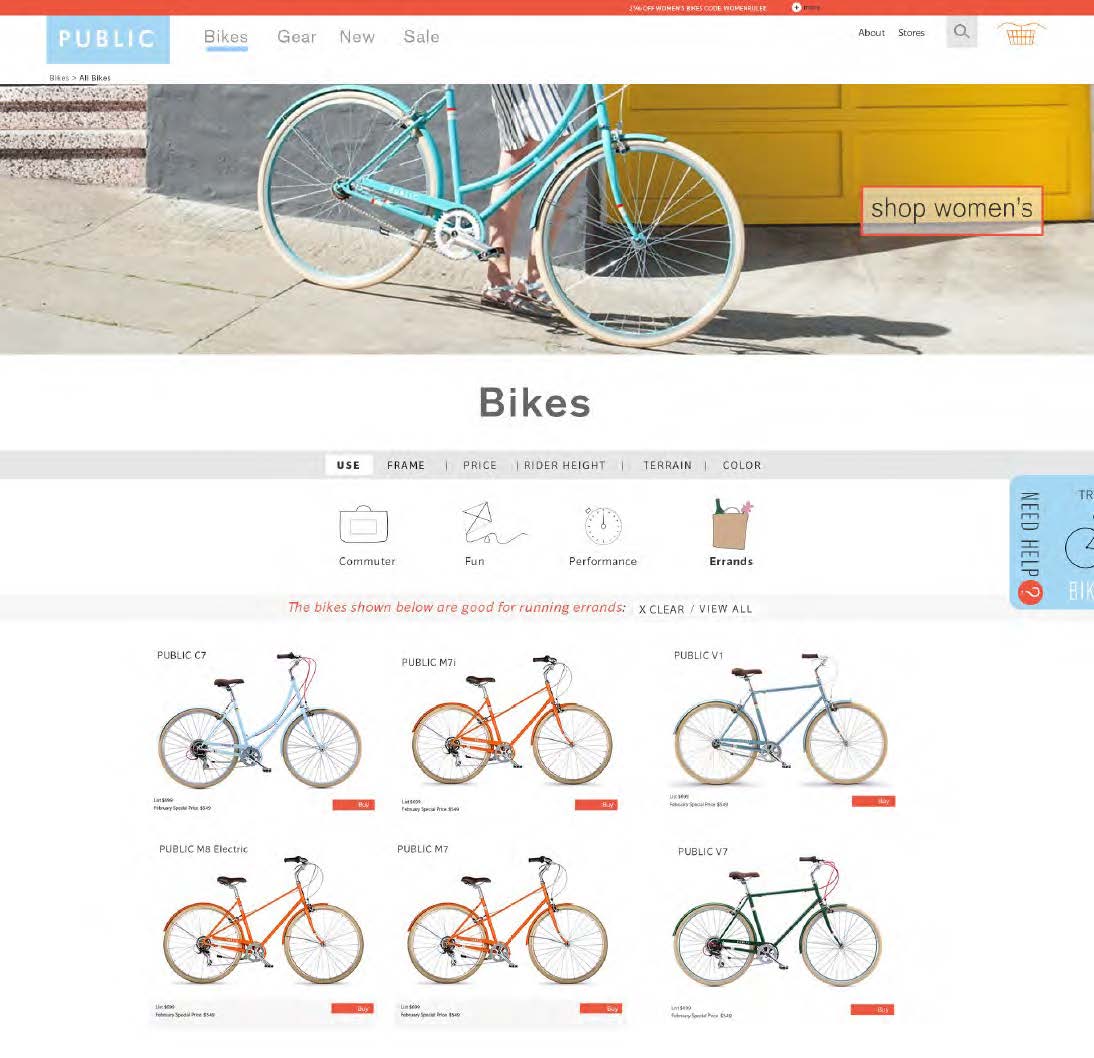
Task: Open the Gear navigation menu
Action: pos(297,37)
